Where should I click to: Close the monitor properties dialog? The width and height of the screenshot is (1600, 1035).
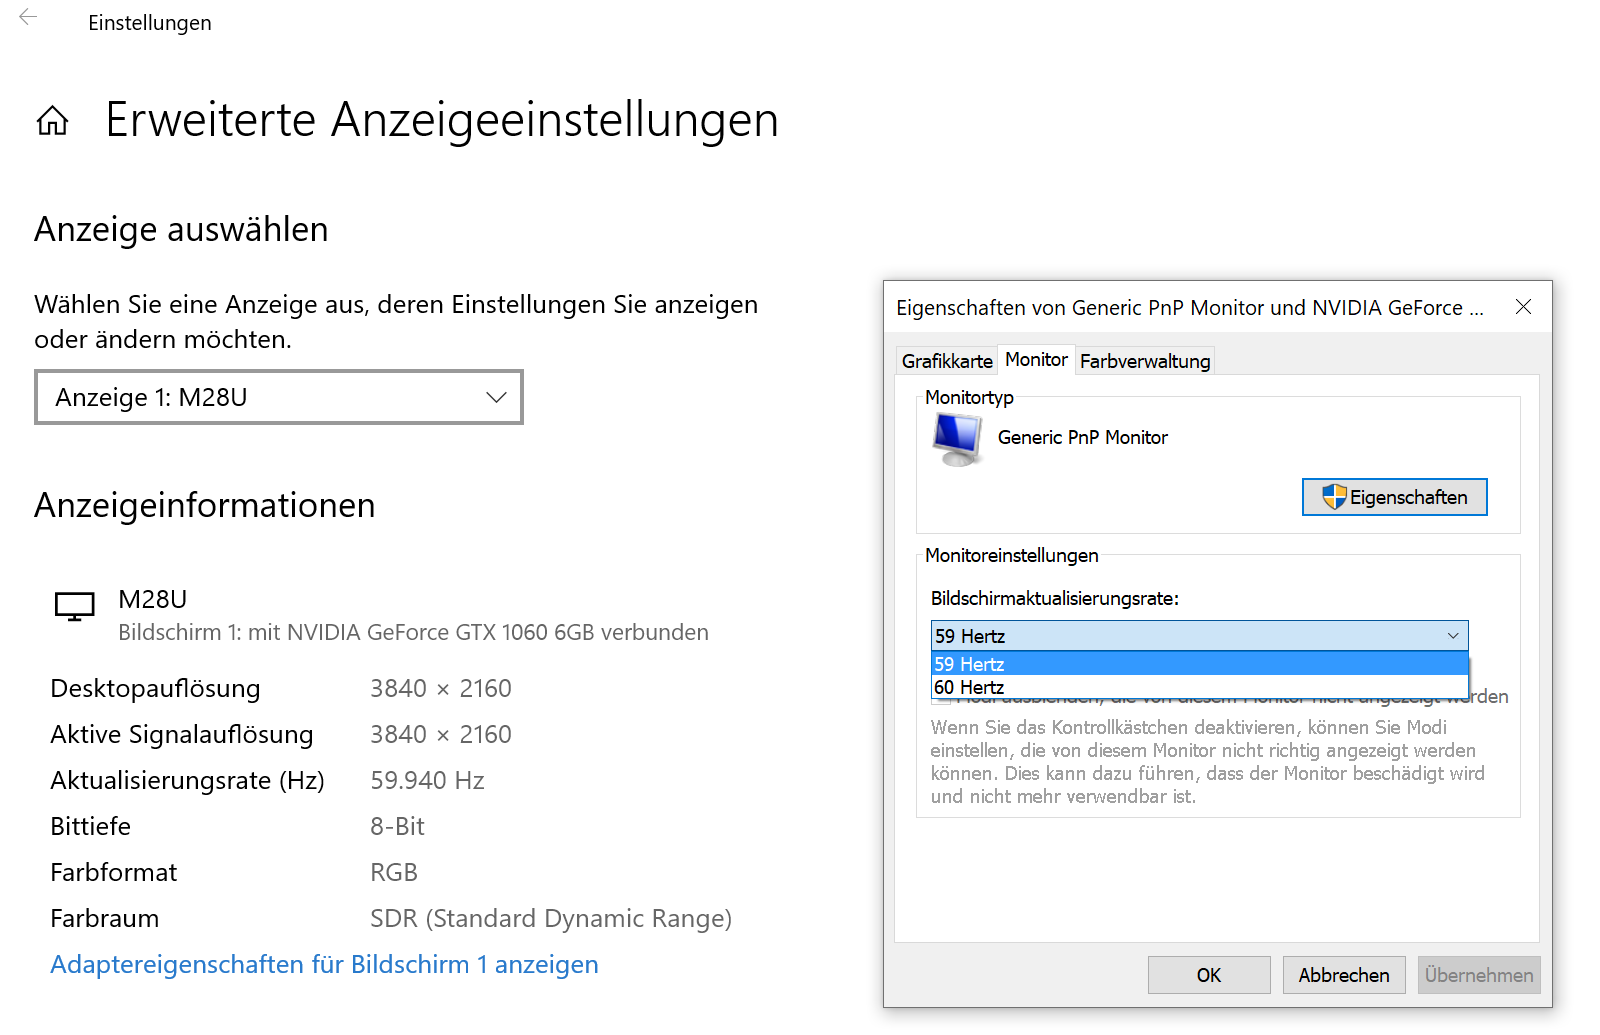point(1523,307)
